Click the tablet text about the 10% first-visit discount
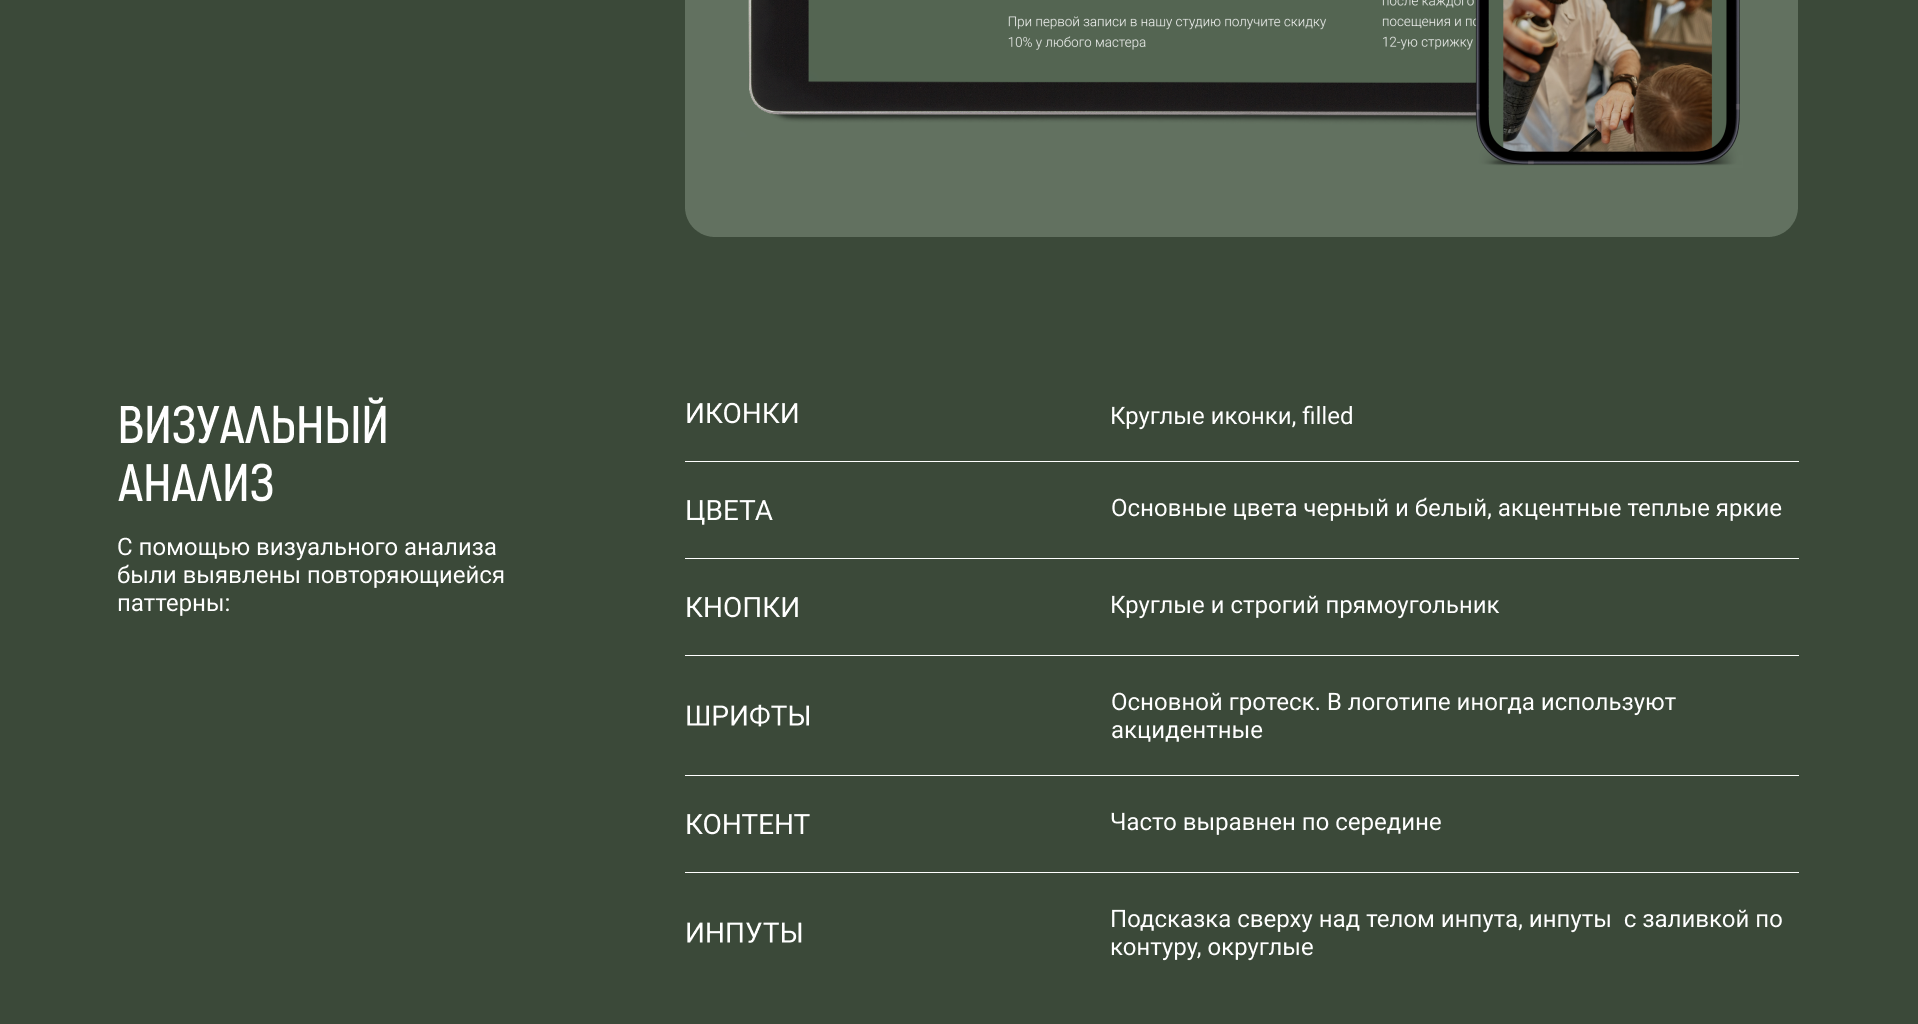 (1167, 32)
